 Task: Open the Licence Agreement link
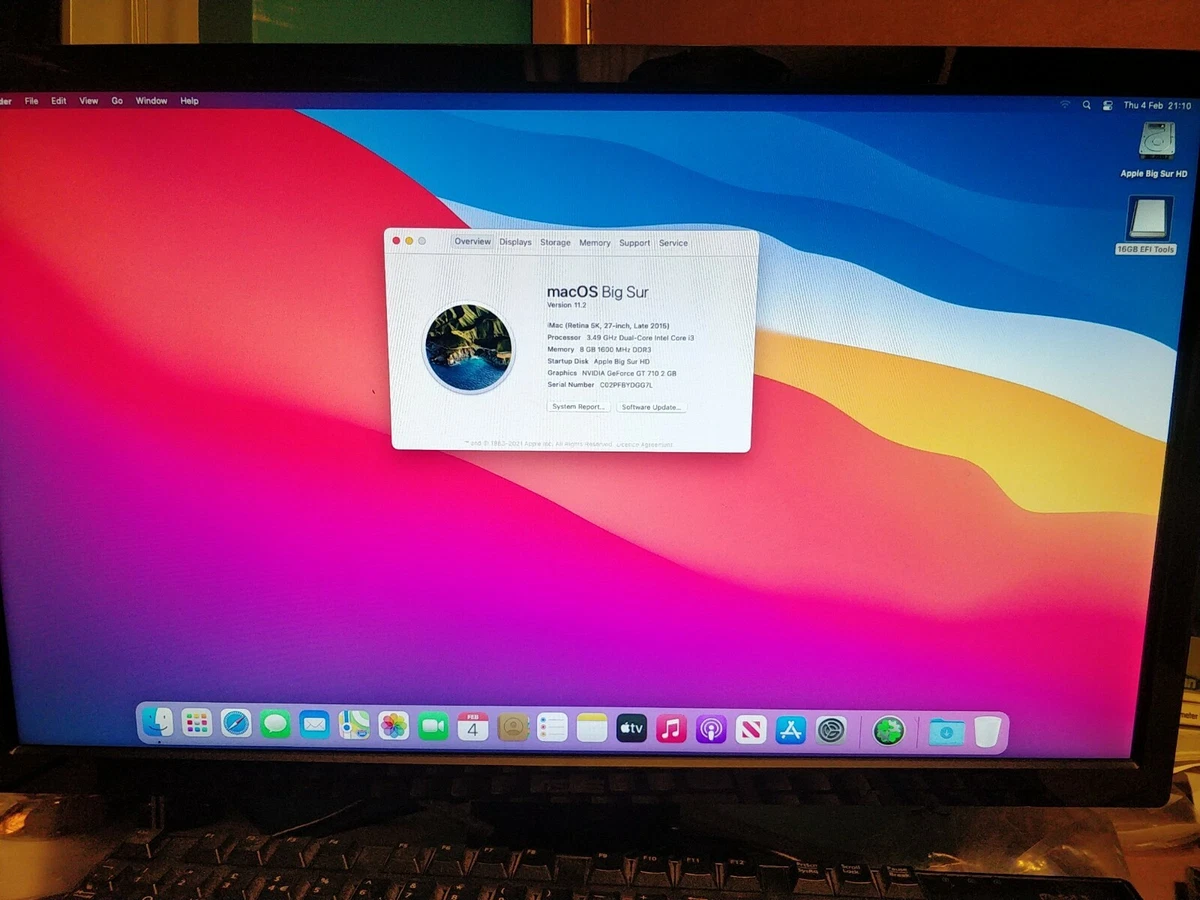[645, 444]
